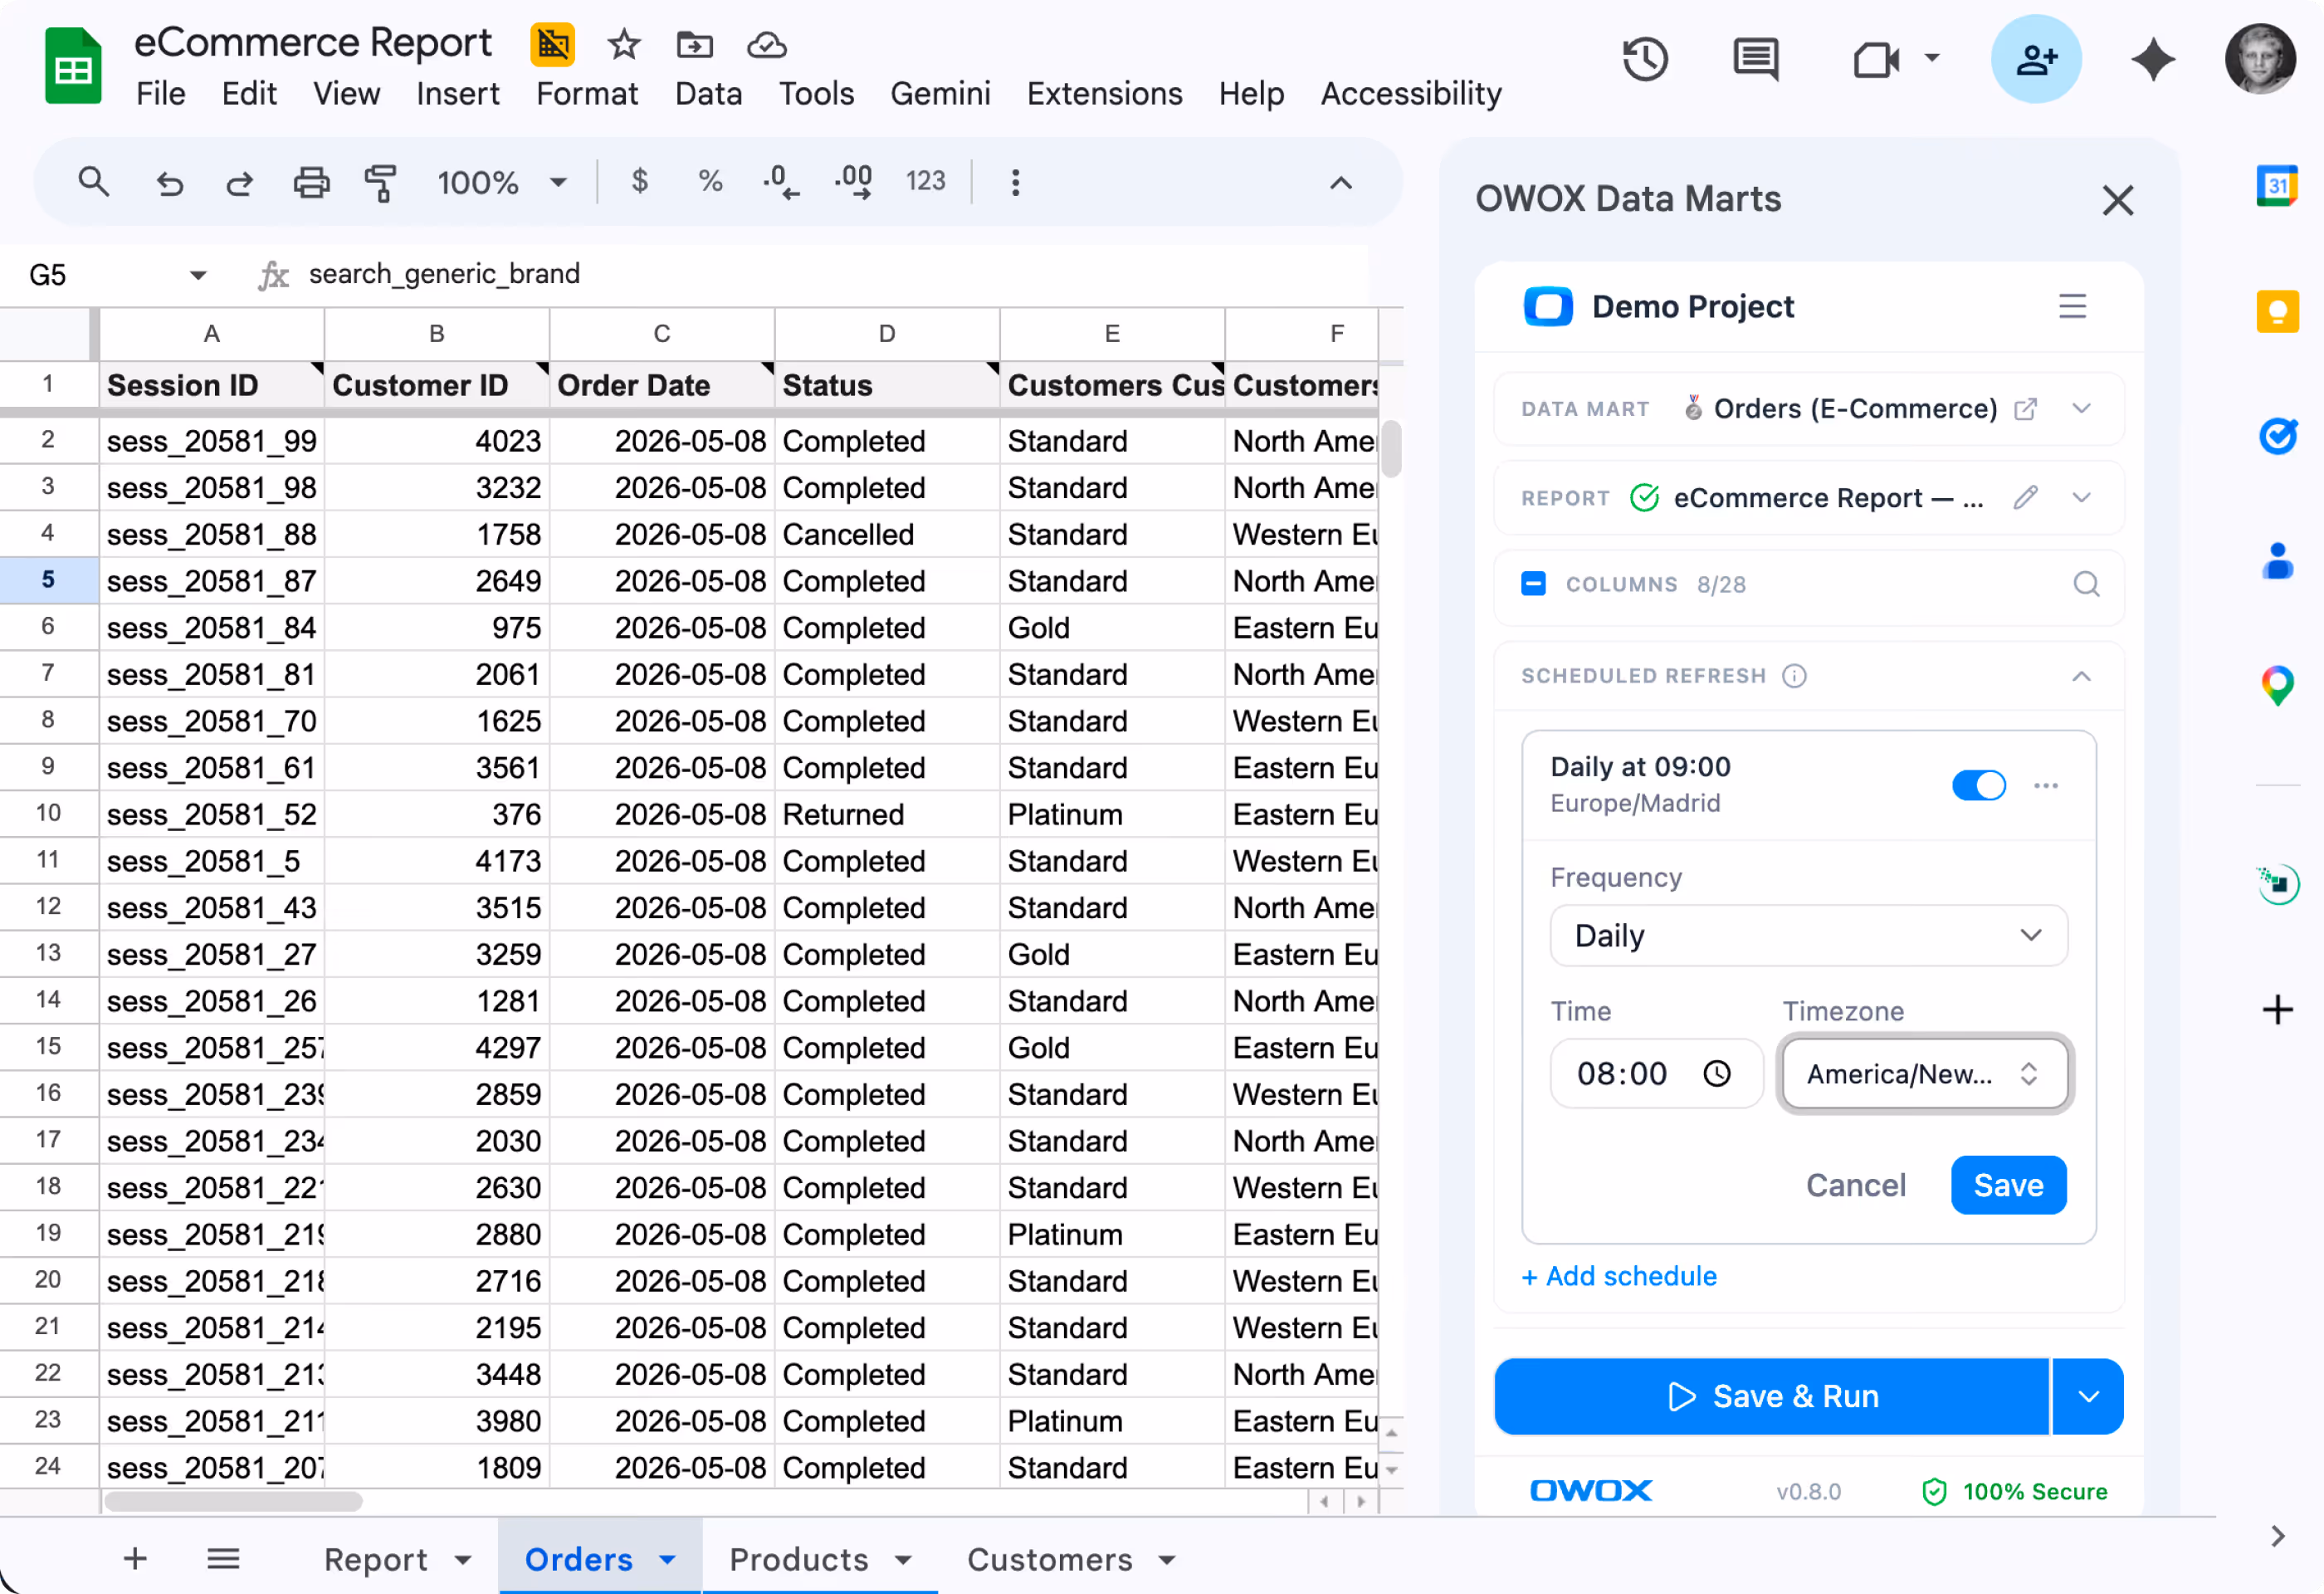Image resolution: width=2324 pixels, height=1594 pixels.
Task: Open Google Tasks in side panel
Action: (2277, 435)
